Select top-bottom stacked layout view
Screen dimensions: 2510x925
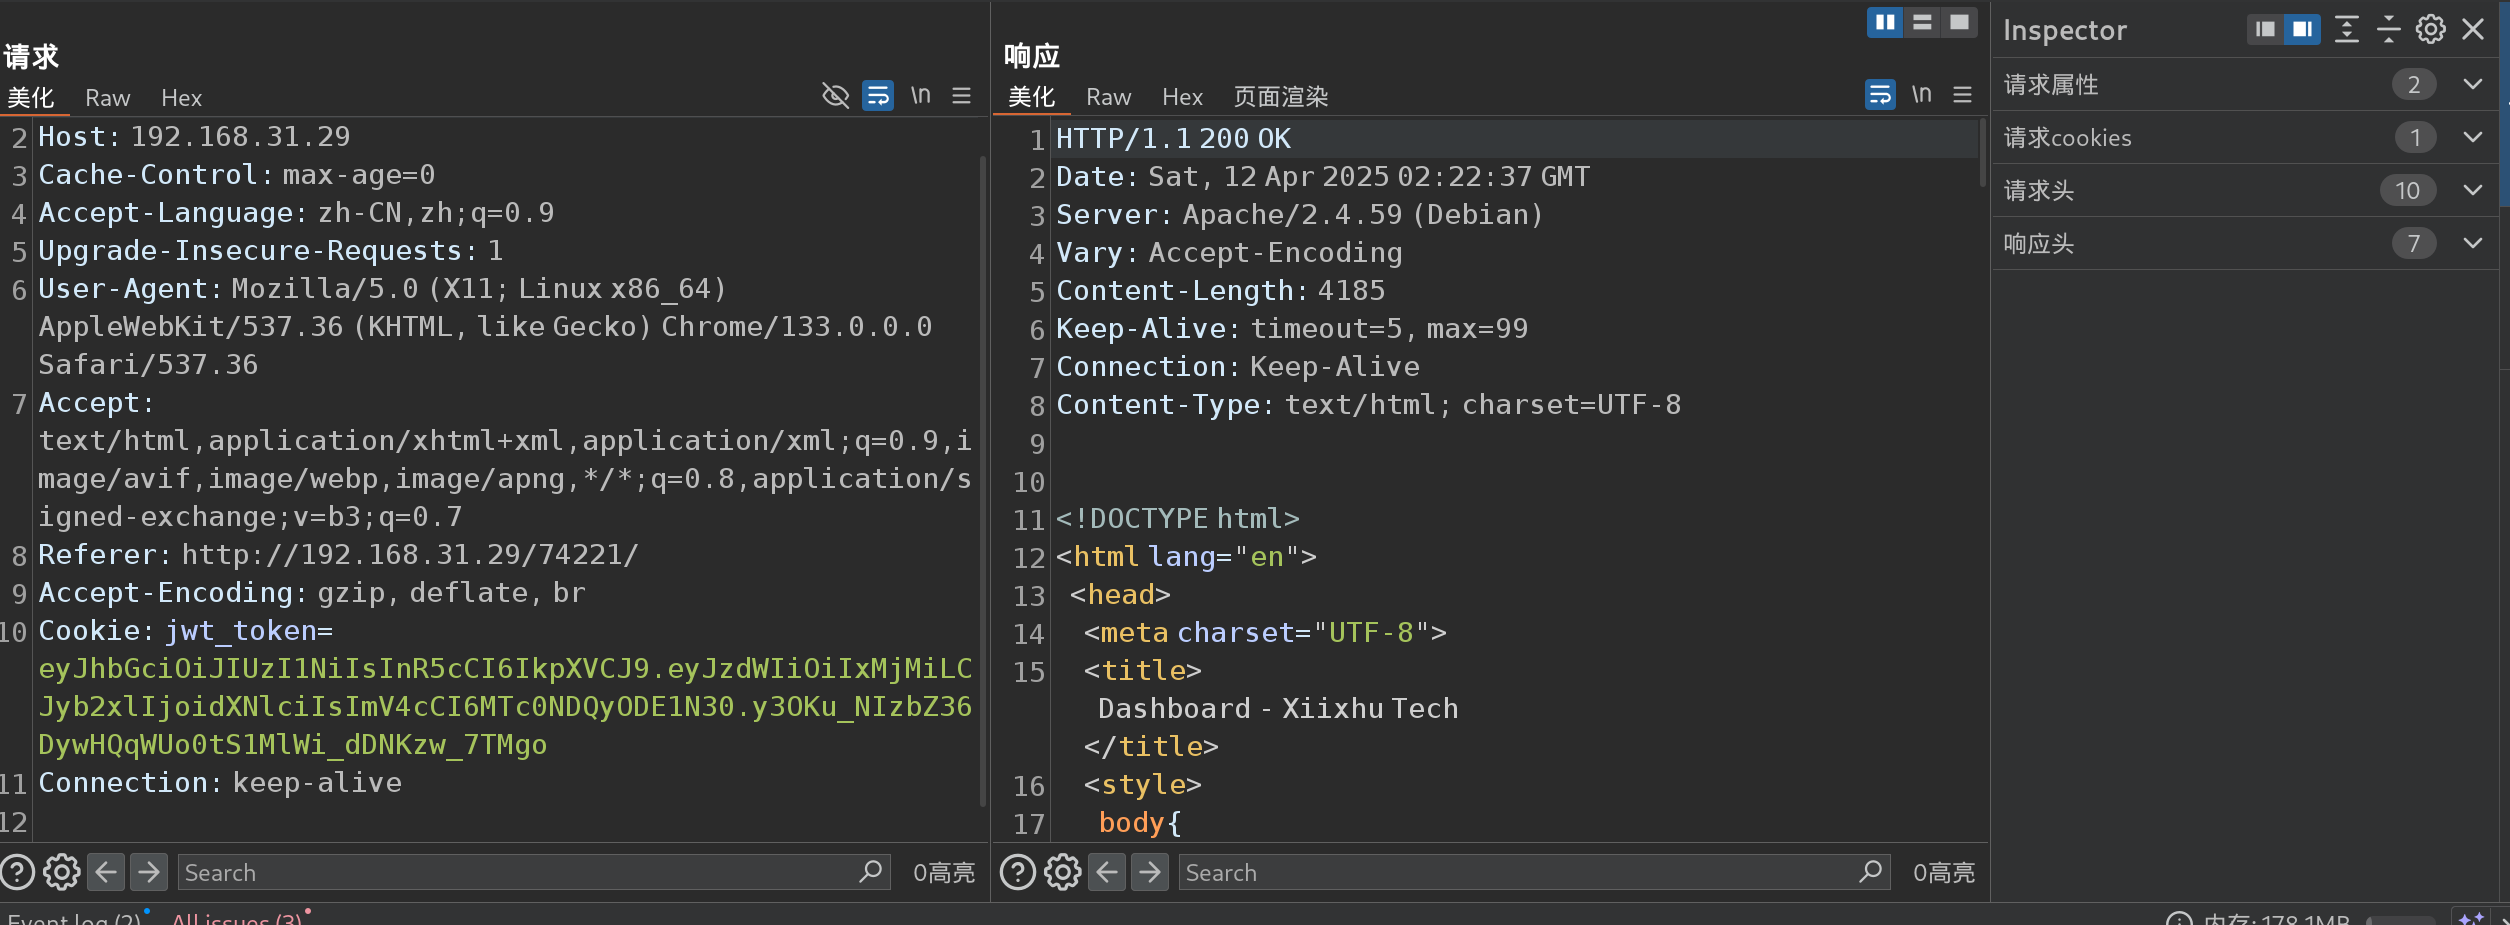click(x=1922, y=22)
